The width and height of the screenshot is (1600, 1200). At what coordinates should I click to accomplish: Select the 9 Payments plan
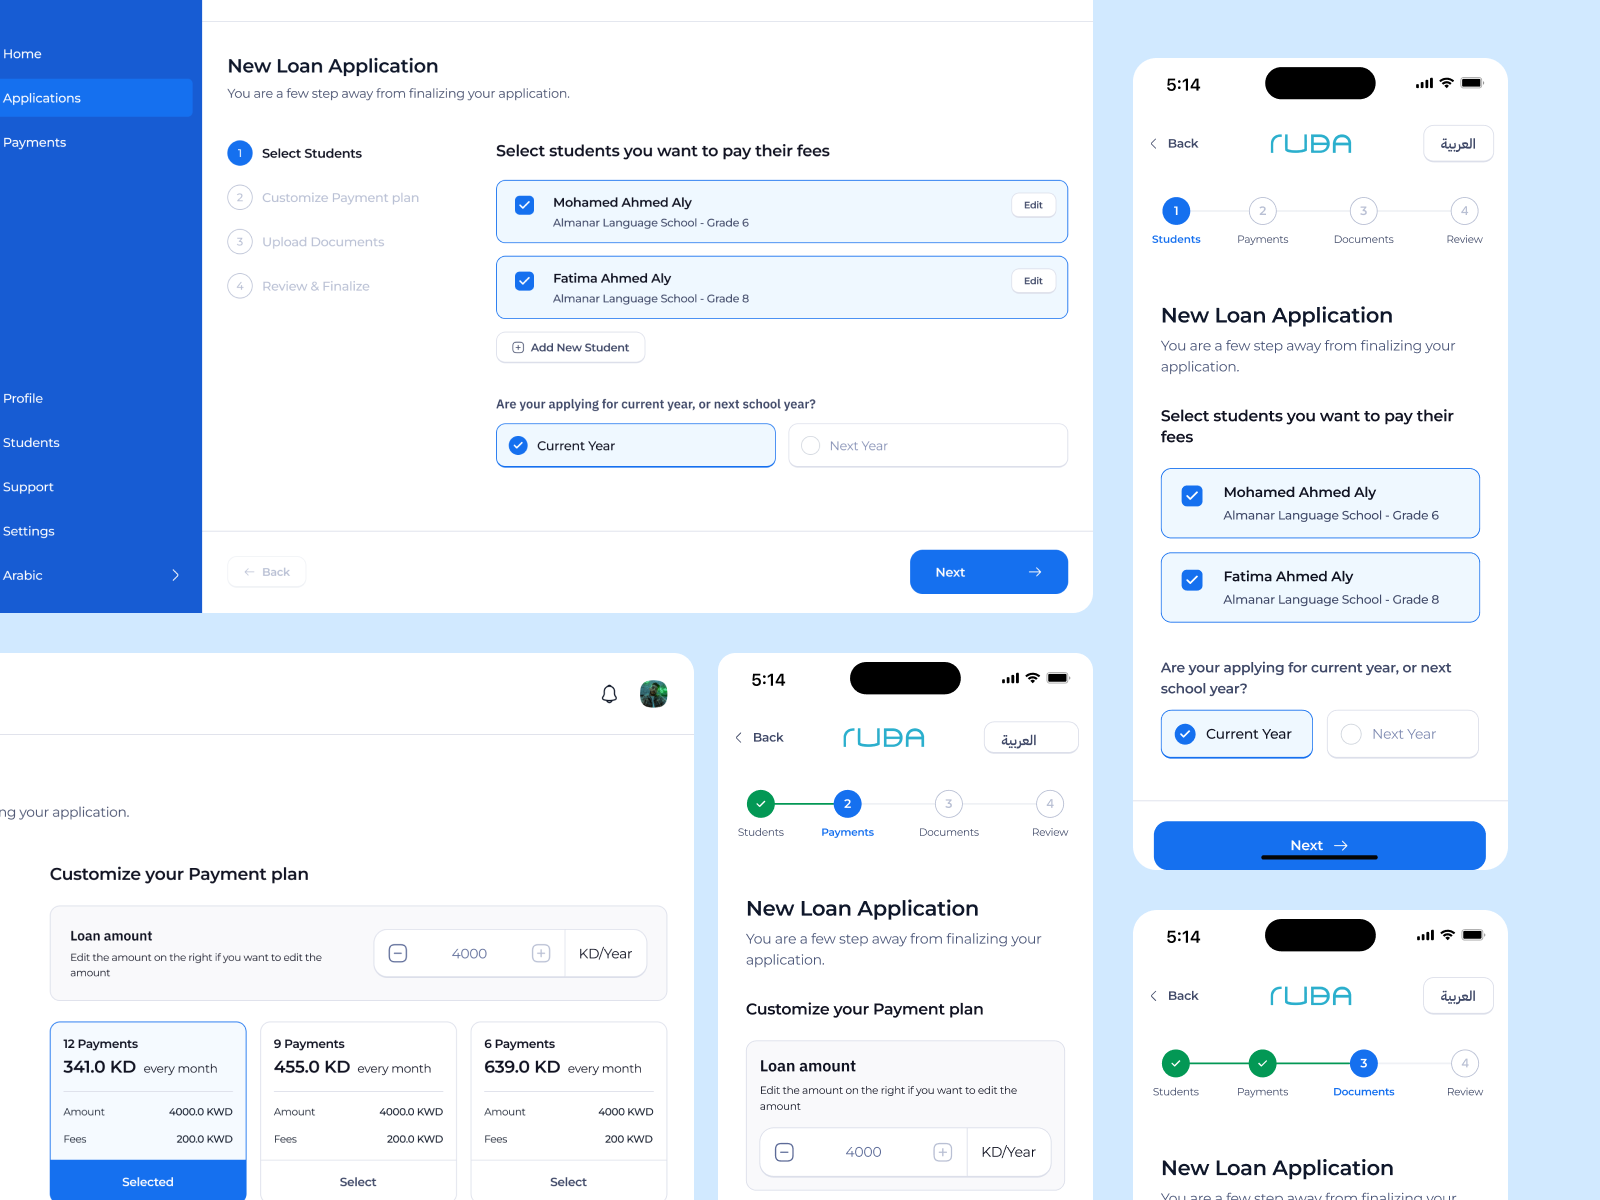coord(358,1181)
